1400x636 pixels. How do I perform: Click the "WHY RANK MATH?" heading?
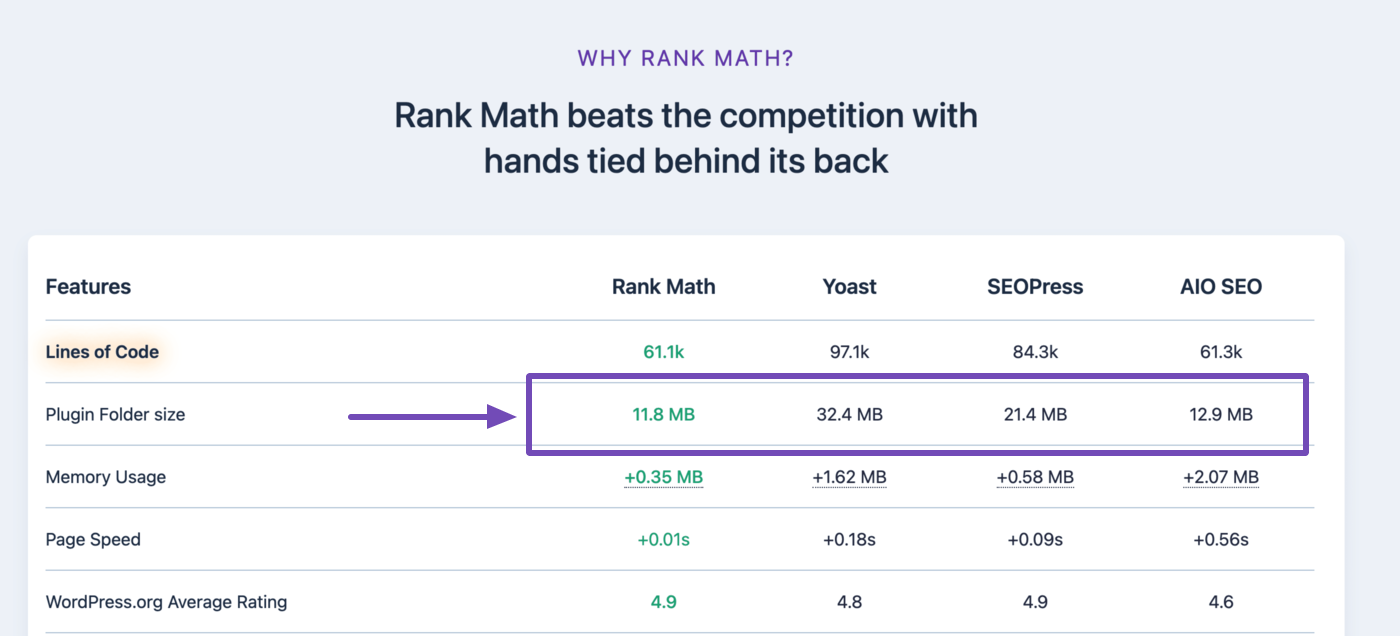pyautogui.click(x=685, y=58)
